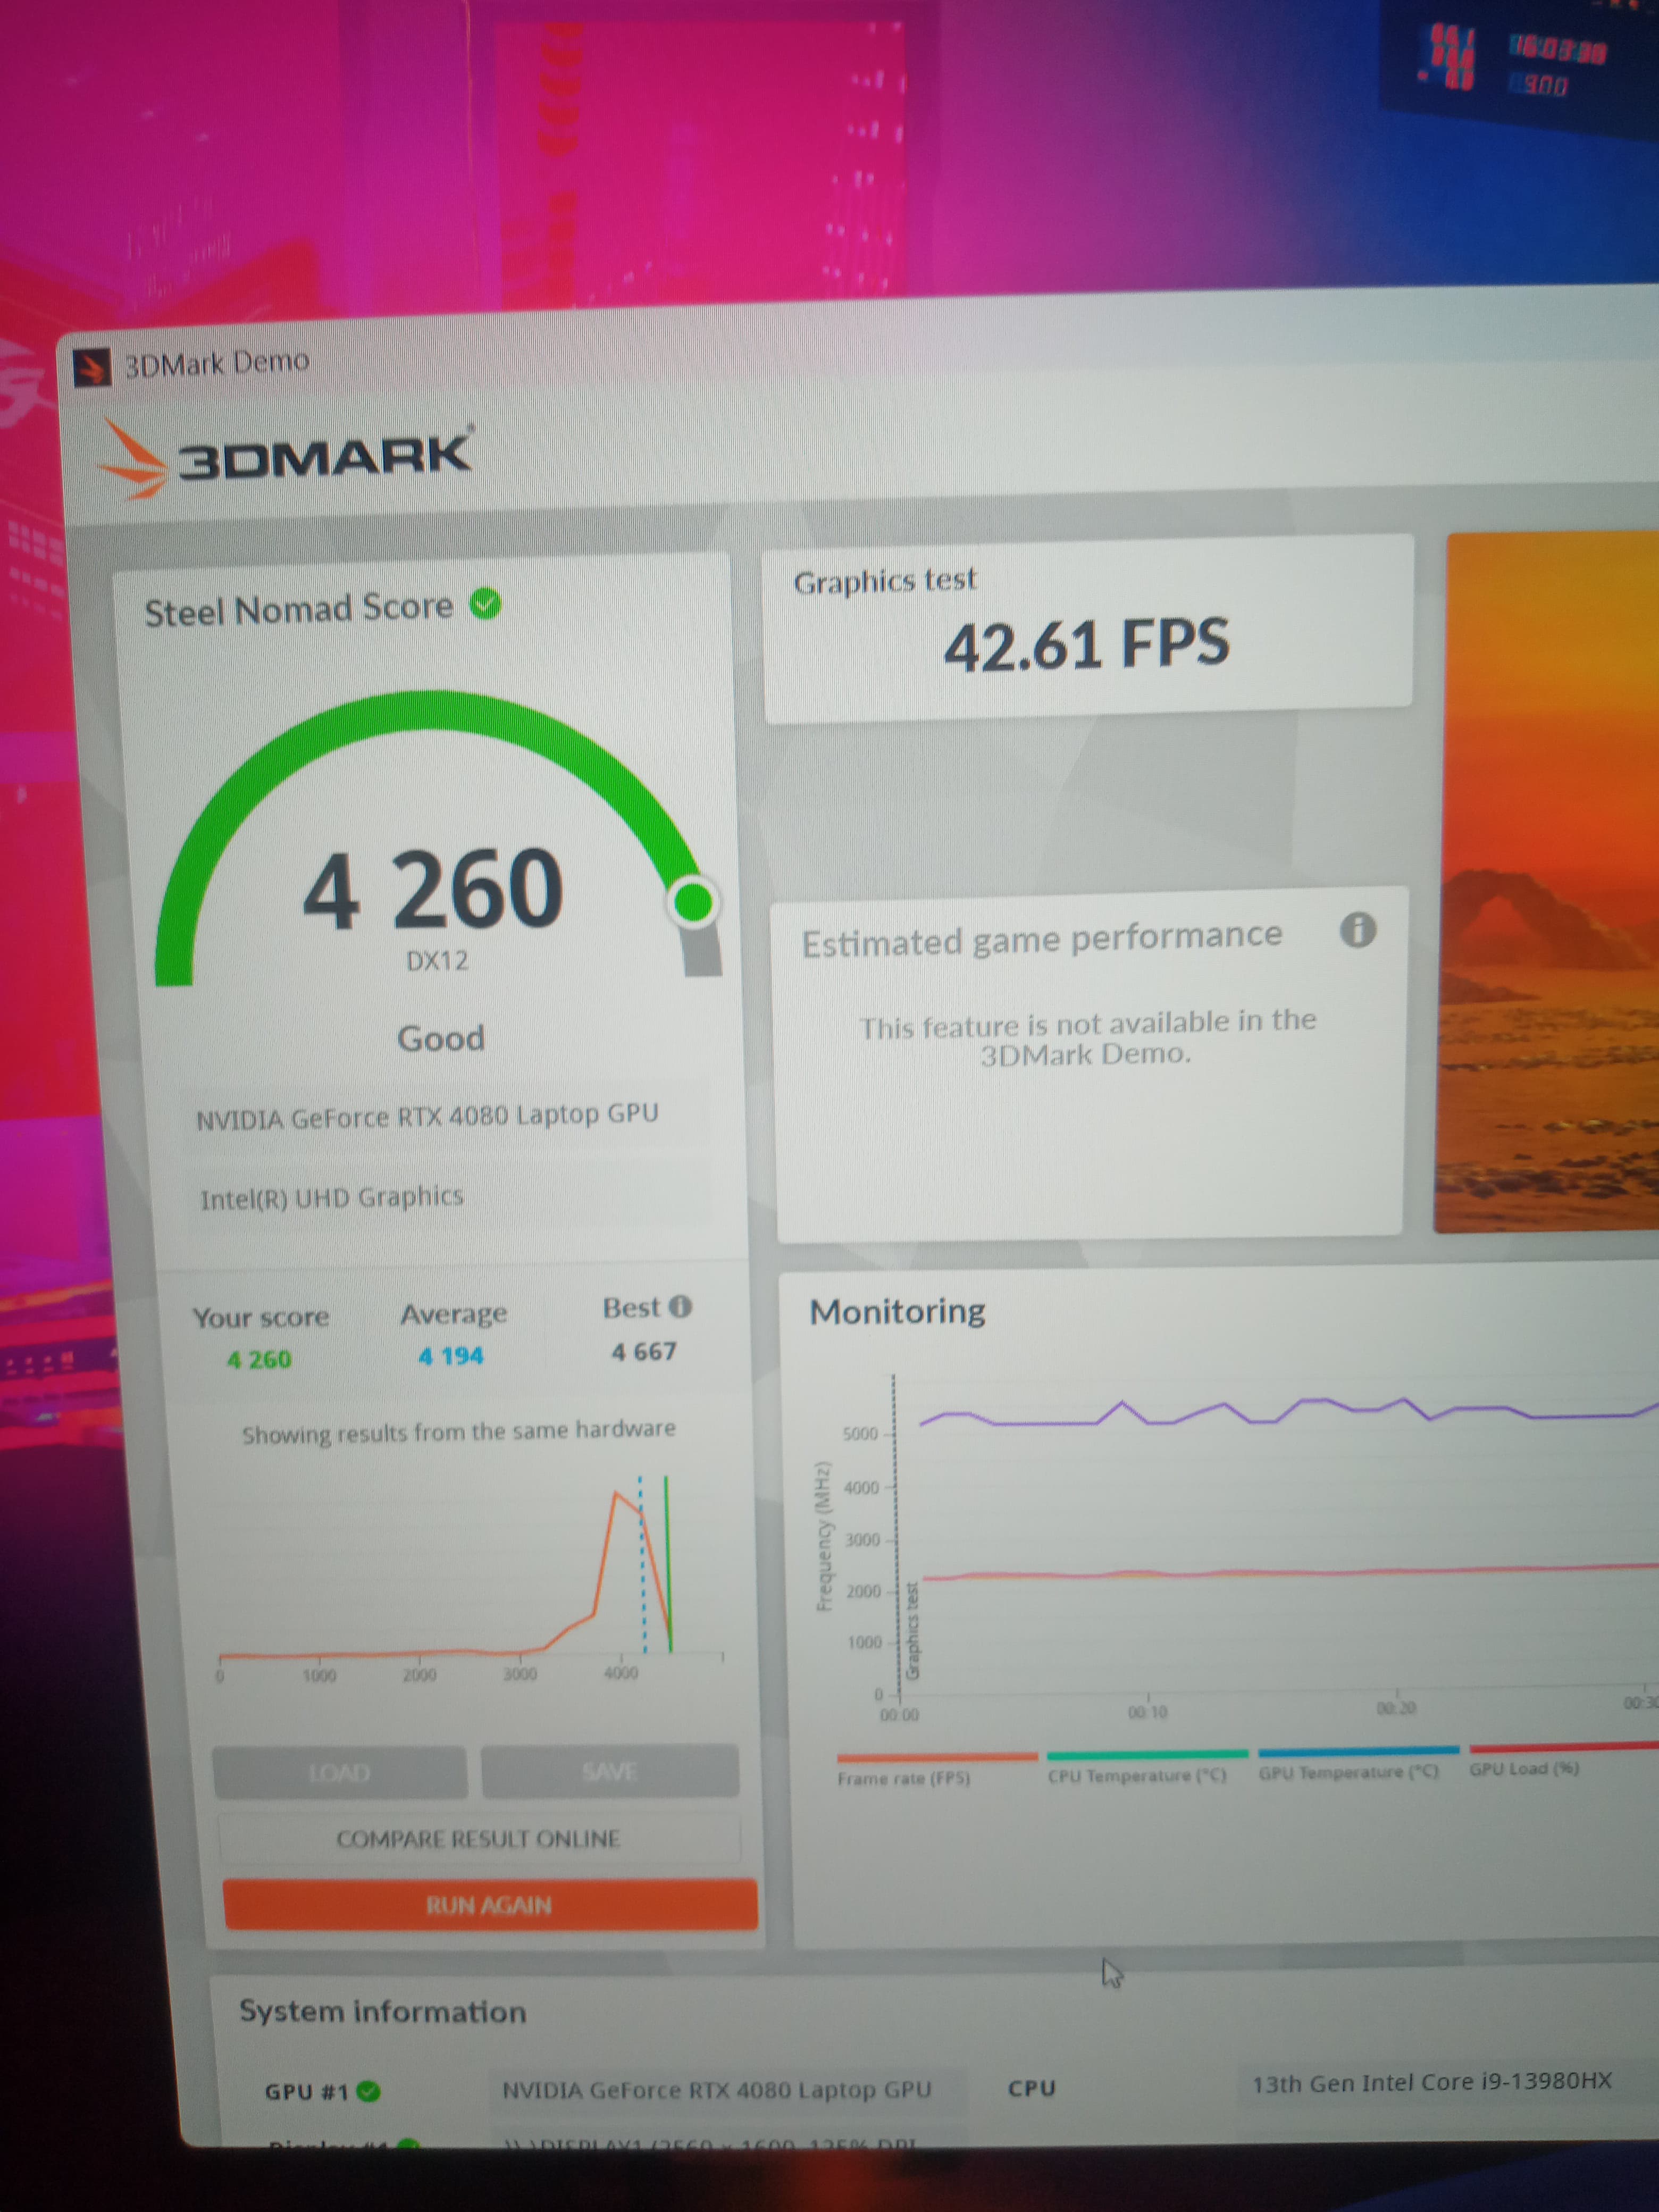This screenshot has height=2212, width=1659.
Task: Toggle the GPU Load (%) legend
Action: click(1523, 1768)
